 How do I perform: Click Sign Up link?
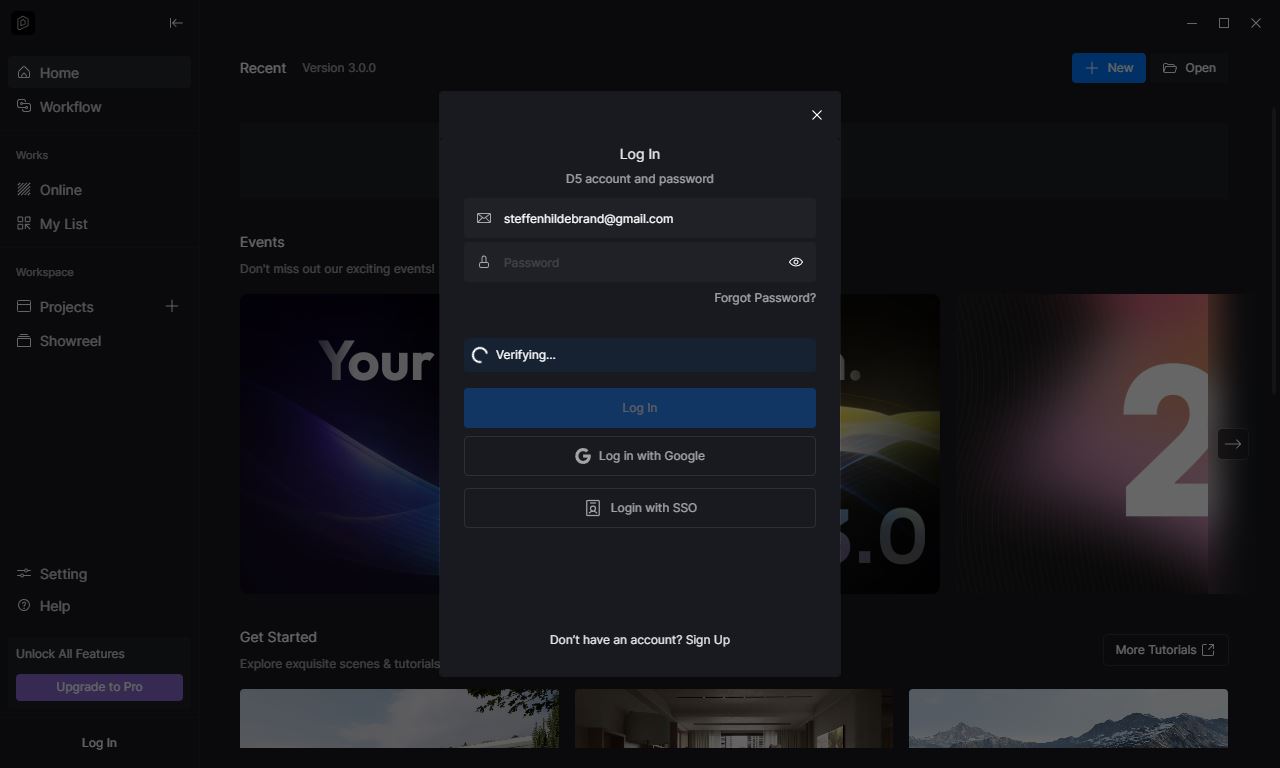click(708, 640)
